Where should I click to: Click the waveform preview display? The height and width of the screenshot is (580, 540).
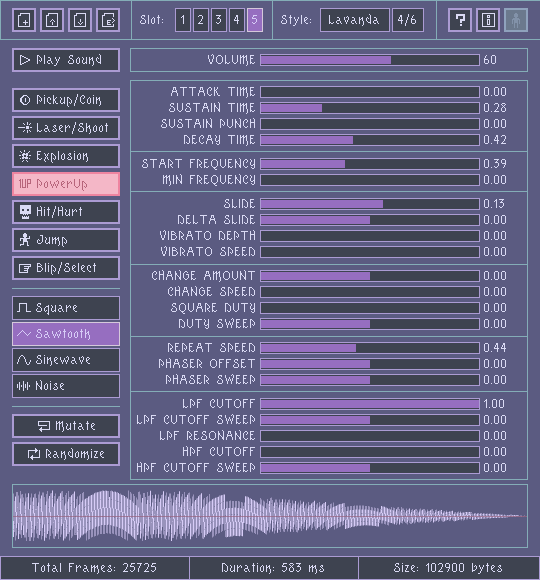tap(270, 516)
